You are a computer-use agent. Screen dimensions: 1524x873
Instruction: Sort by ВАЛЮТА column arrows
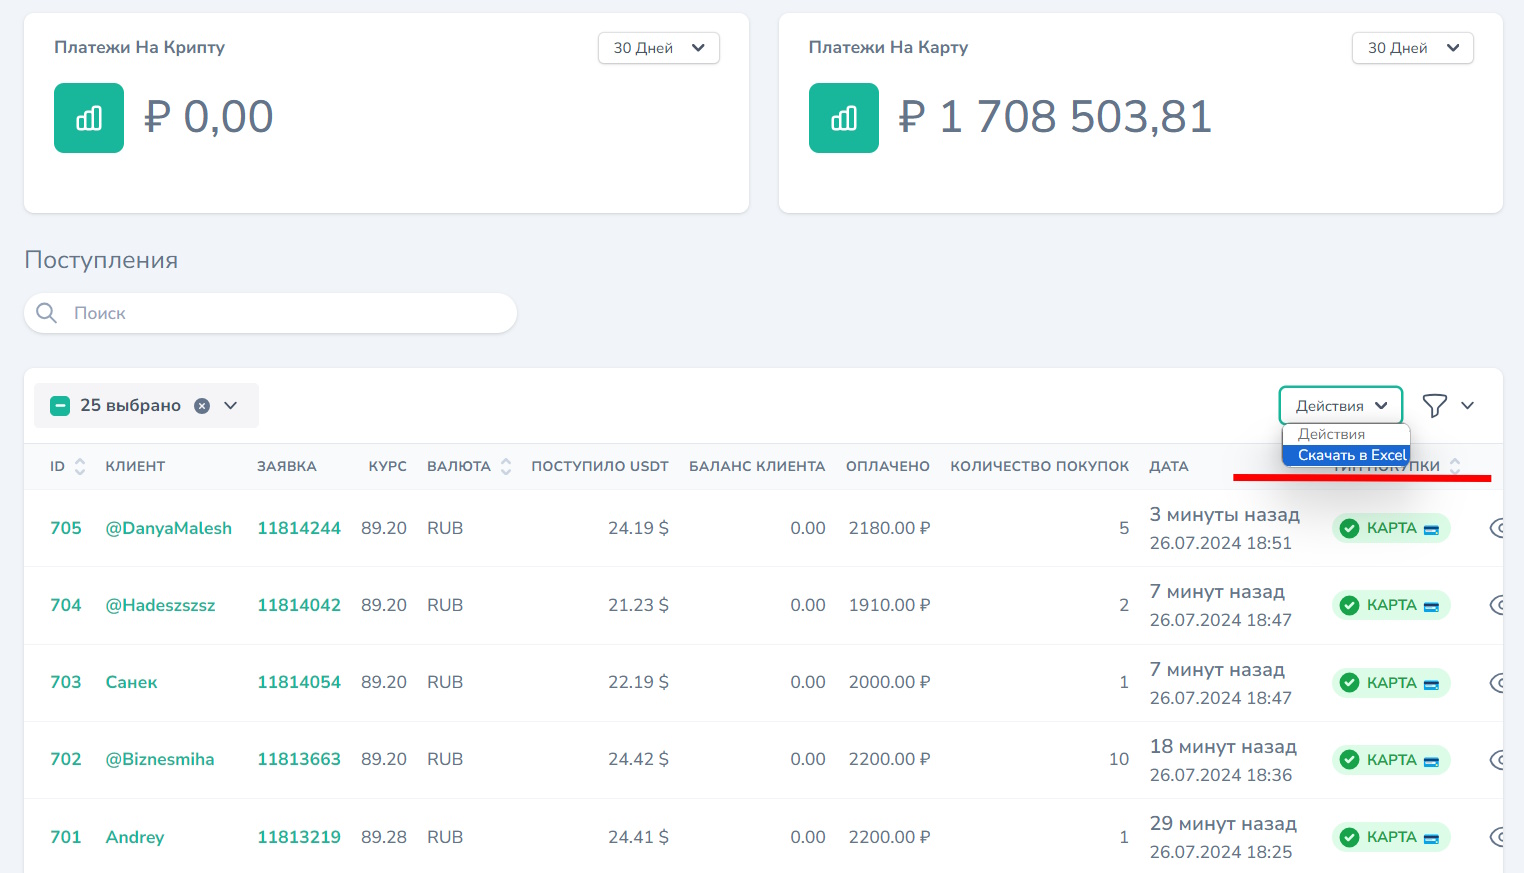point(506,466)
